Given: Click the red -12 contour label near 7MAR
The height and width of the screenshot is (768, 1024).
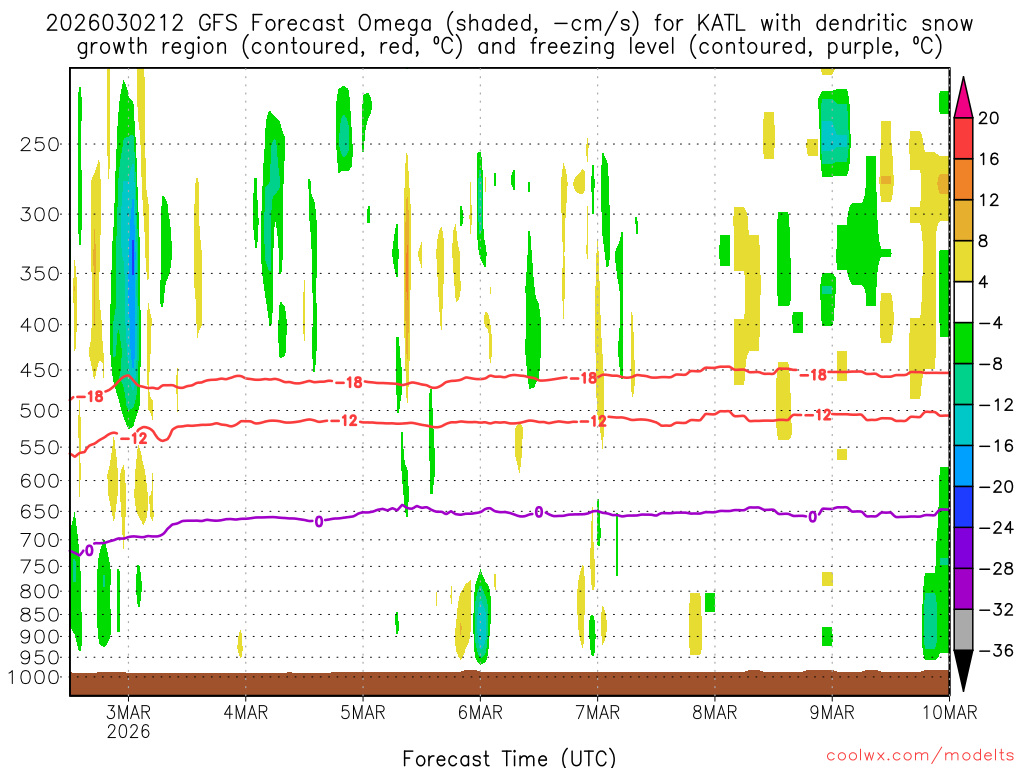Looking at the screenshot, I should tap(593, 421).
